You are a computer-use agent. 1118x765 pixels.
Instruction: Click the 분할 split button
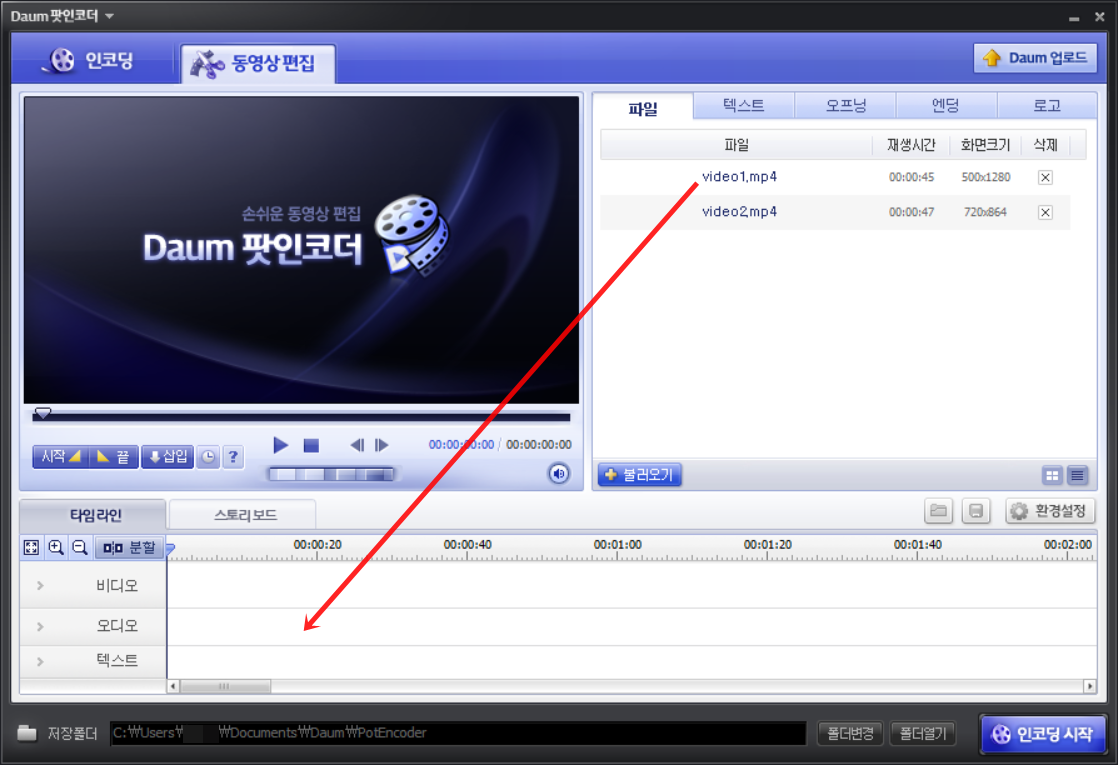pyautogui.click(x=130, y=548)
